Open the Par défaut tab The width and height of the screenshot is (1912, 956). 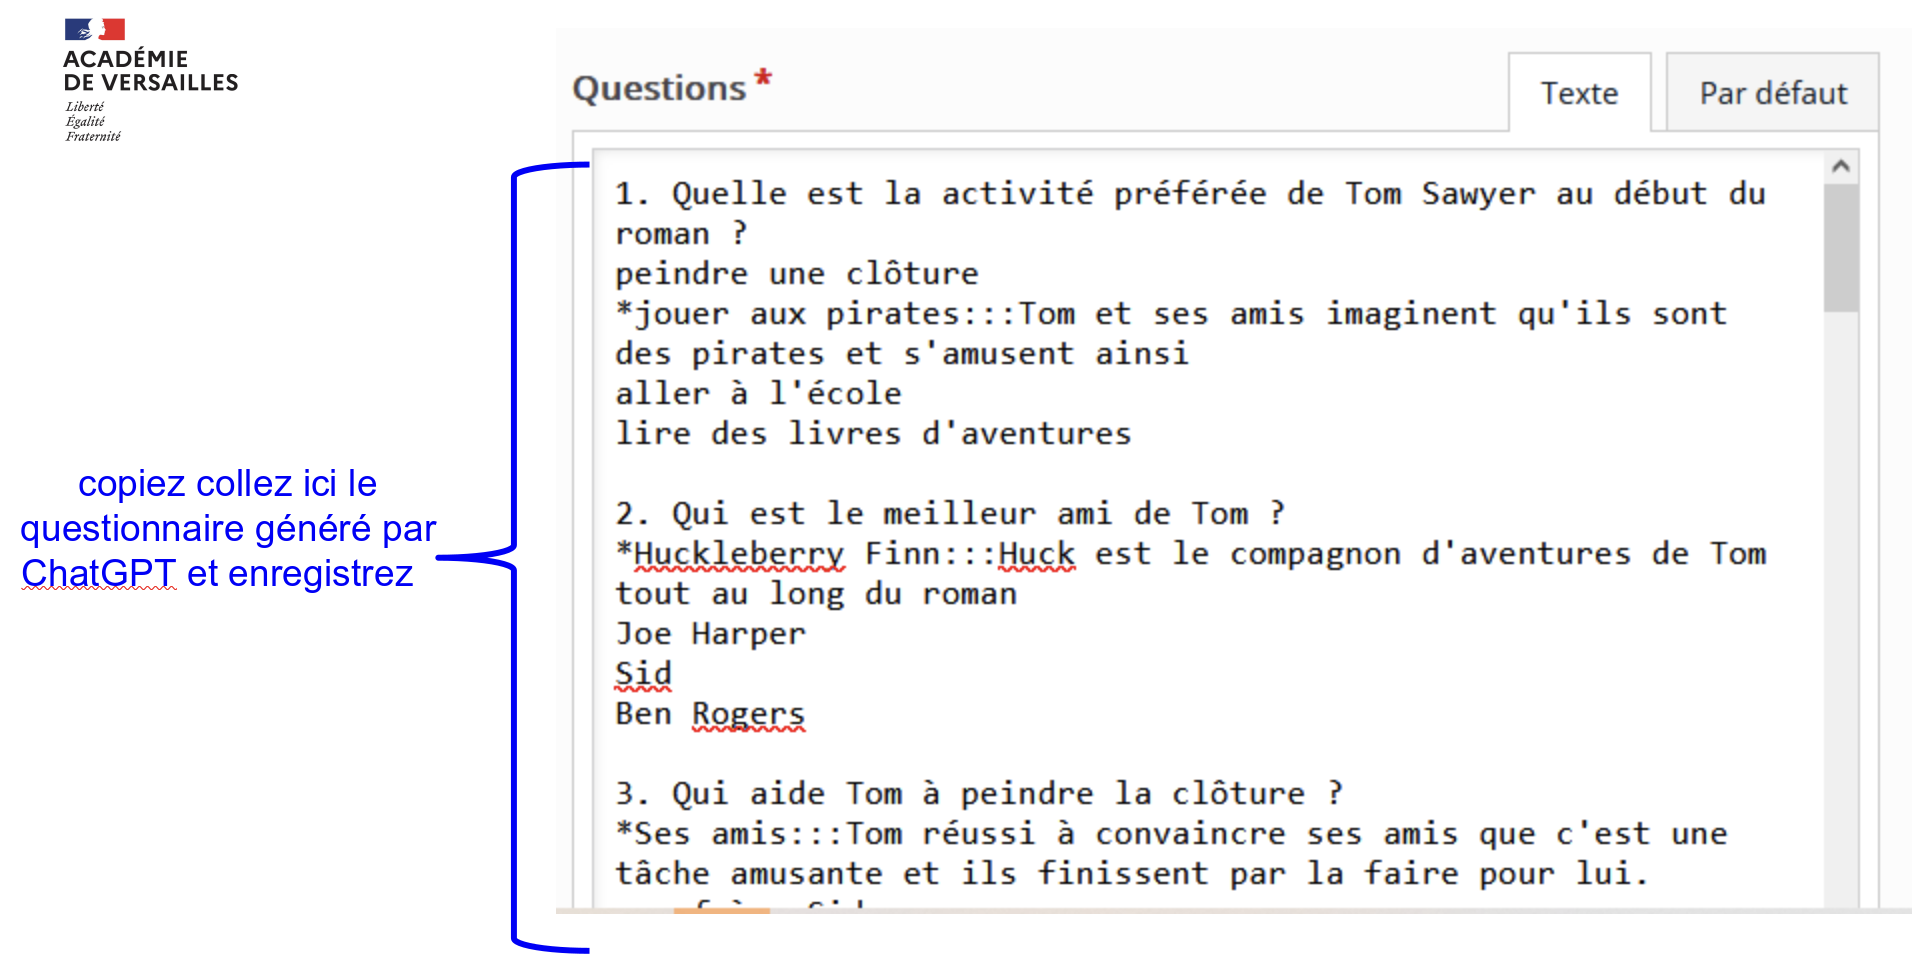click(1772, 93)
